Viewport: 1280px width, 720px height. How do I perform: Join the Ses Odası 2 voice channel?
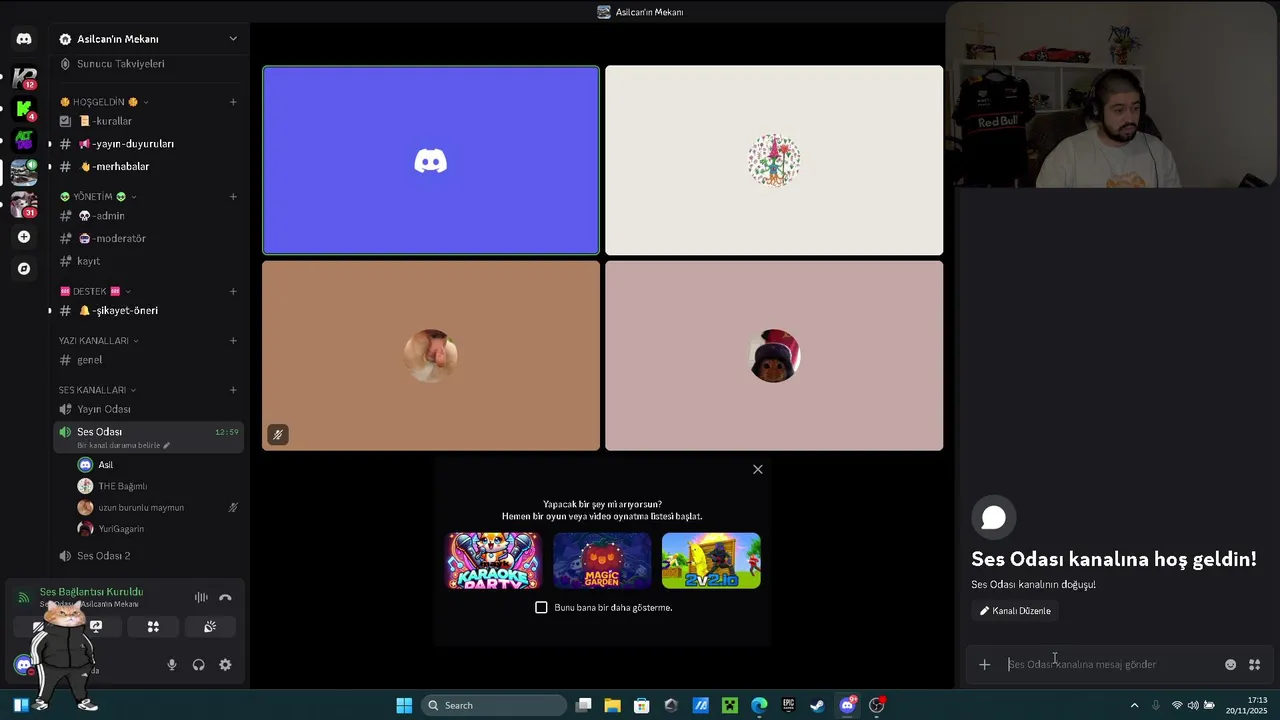pos(148,556)
